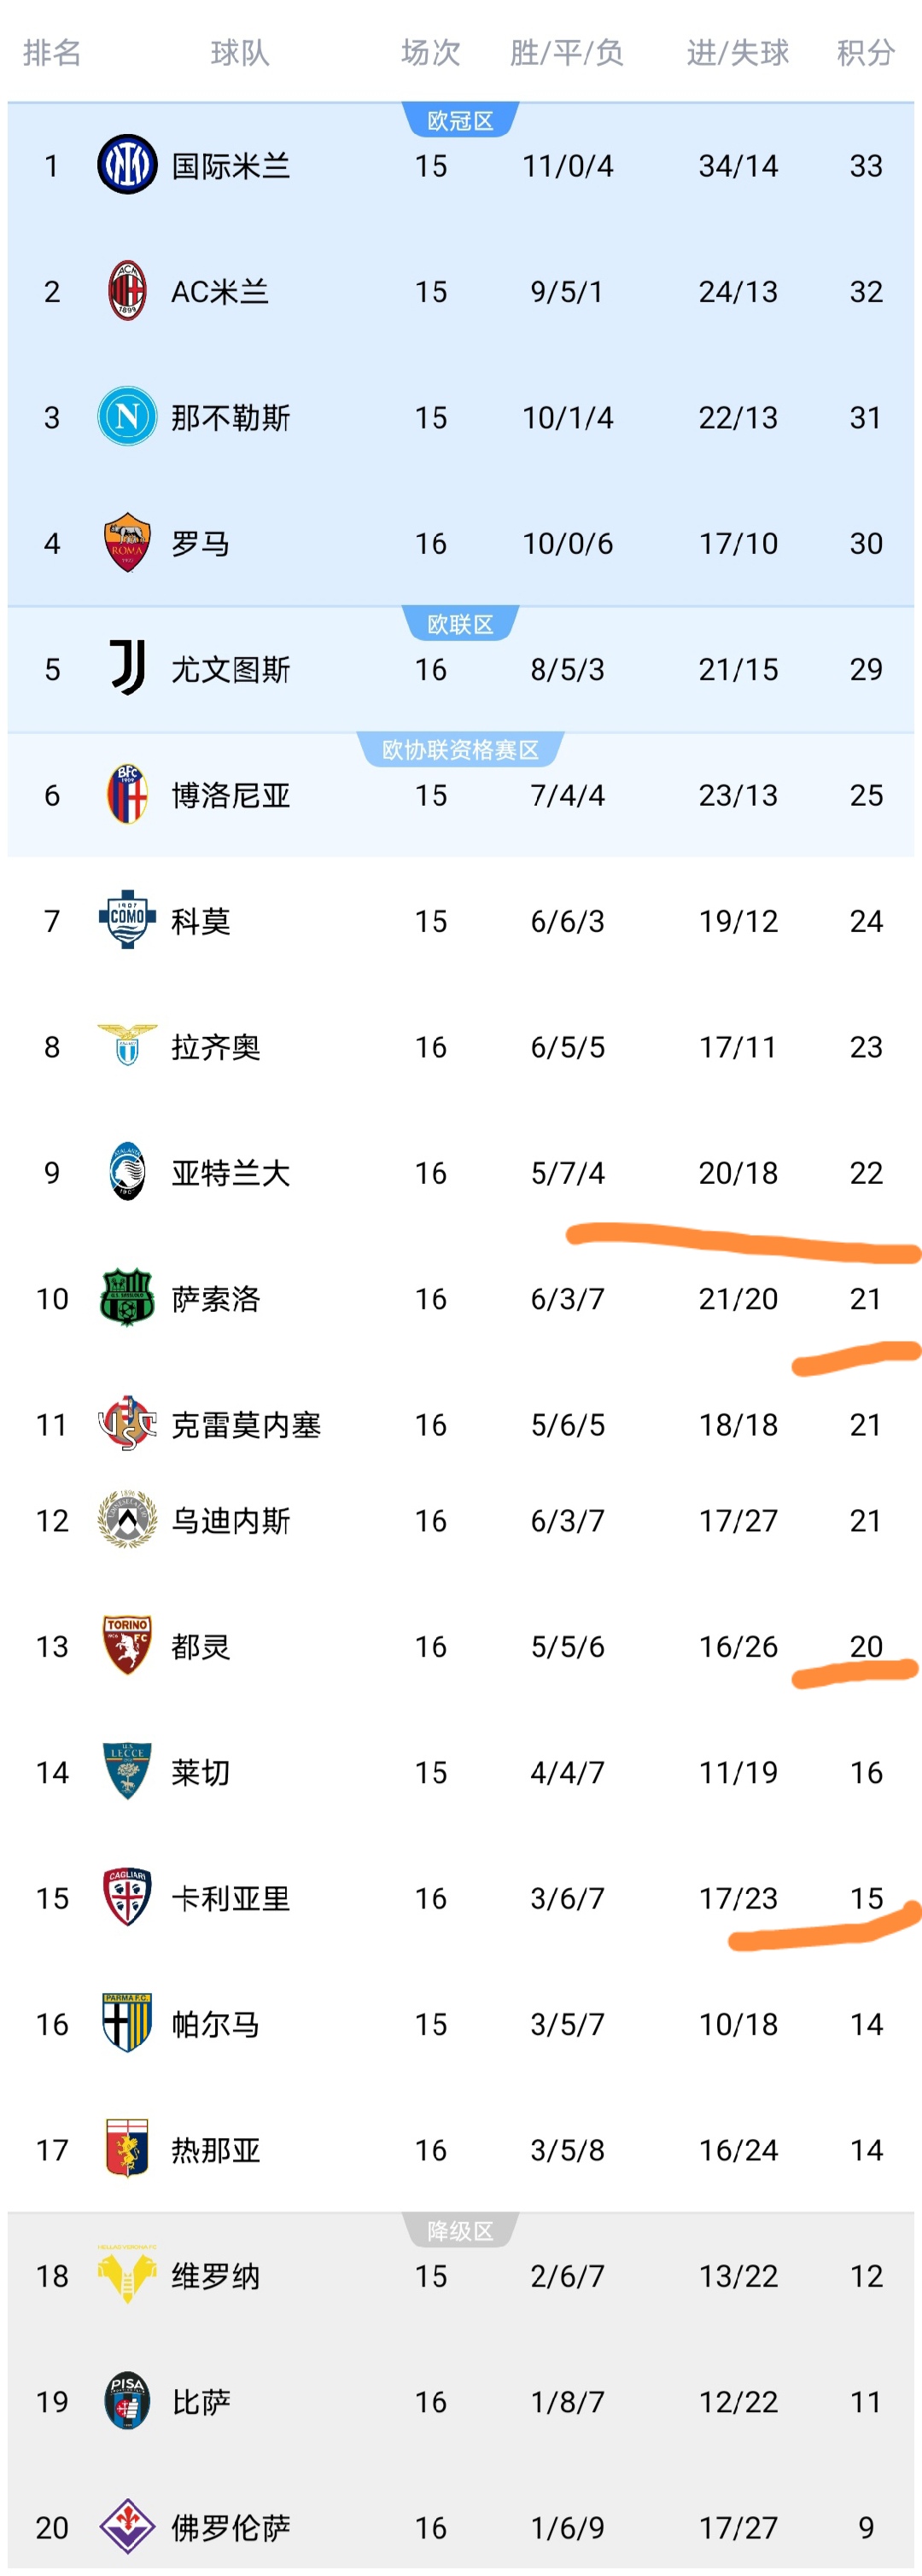
Task: Open team name 亚特兰大
Action: 230,1172
